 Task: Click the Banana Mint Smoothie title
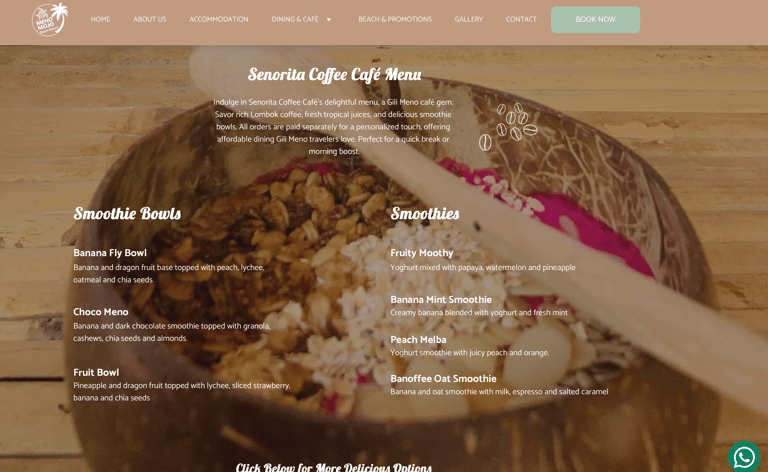coord(441,299)
